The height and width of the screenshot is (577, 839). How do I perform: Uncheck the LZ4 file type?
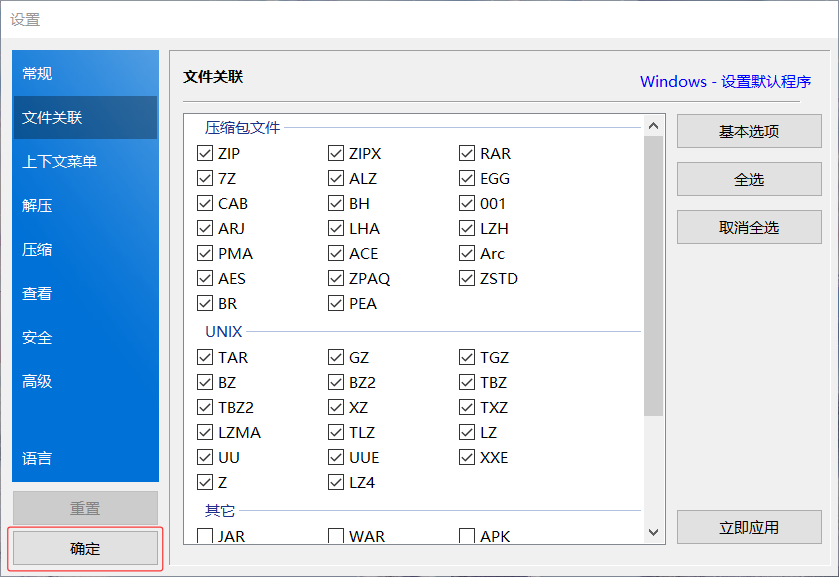pos(336,481)
